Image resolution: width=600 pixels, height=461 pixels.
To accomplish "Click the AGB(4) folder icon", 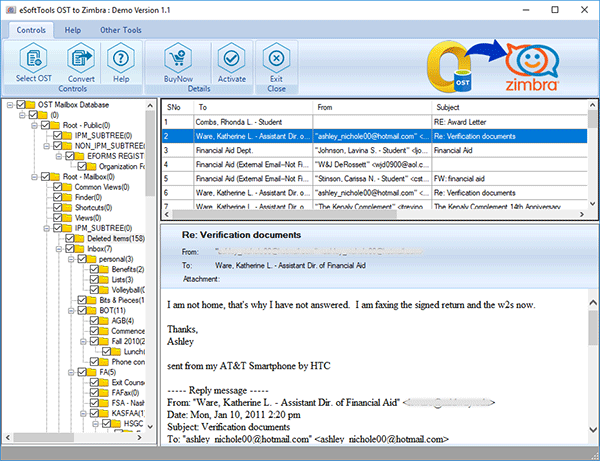I will click(x=104, y=321).
